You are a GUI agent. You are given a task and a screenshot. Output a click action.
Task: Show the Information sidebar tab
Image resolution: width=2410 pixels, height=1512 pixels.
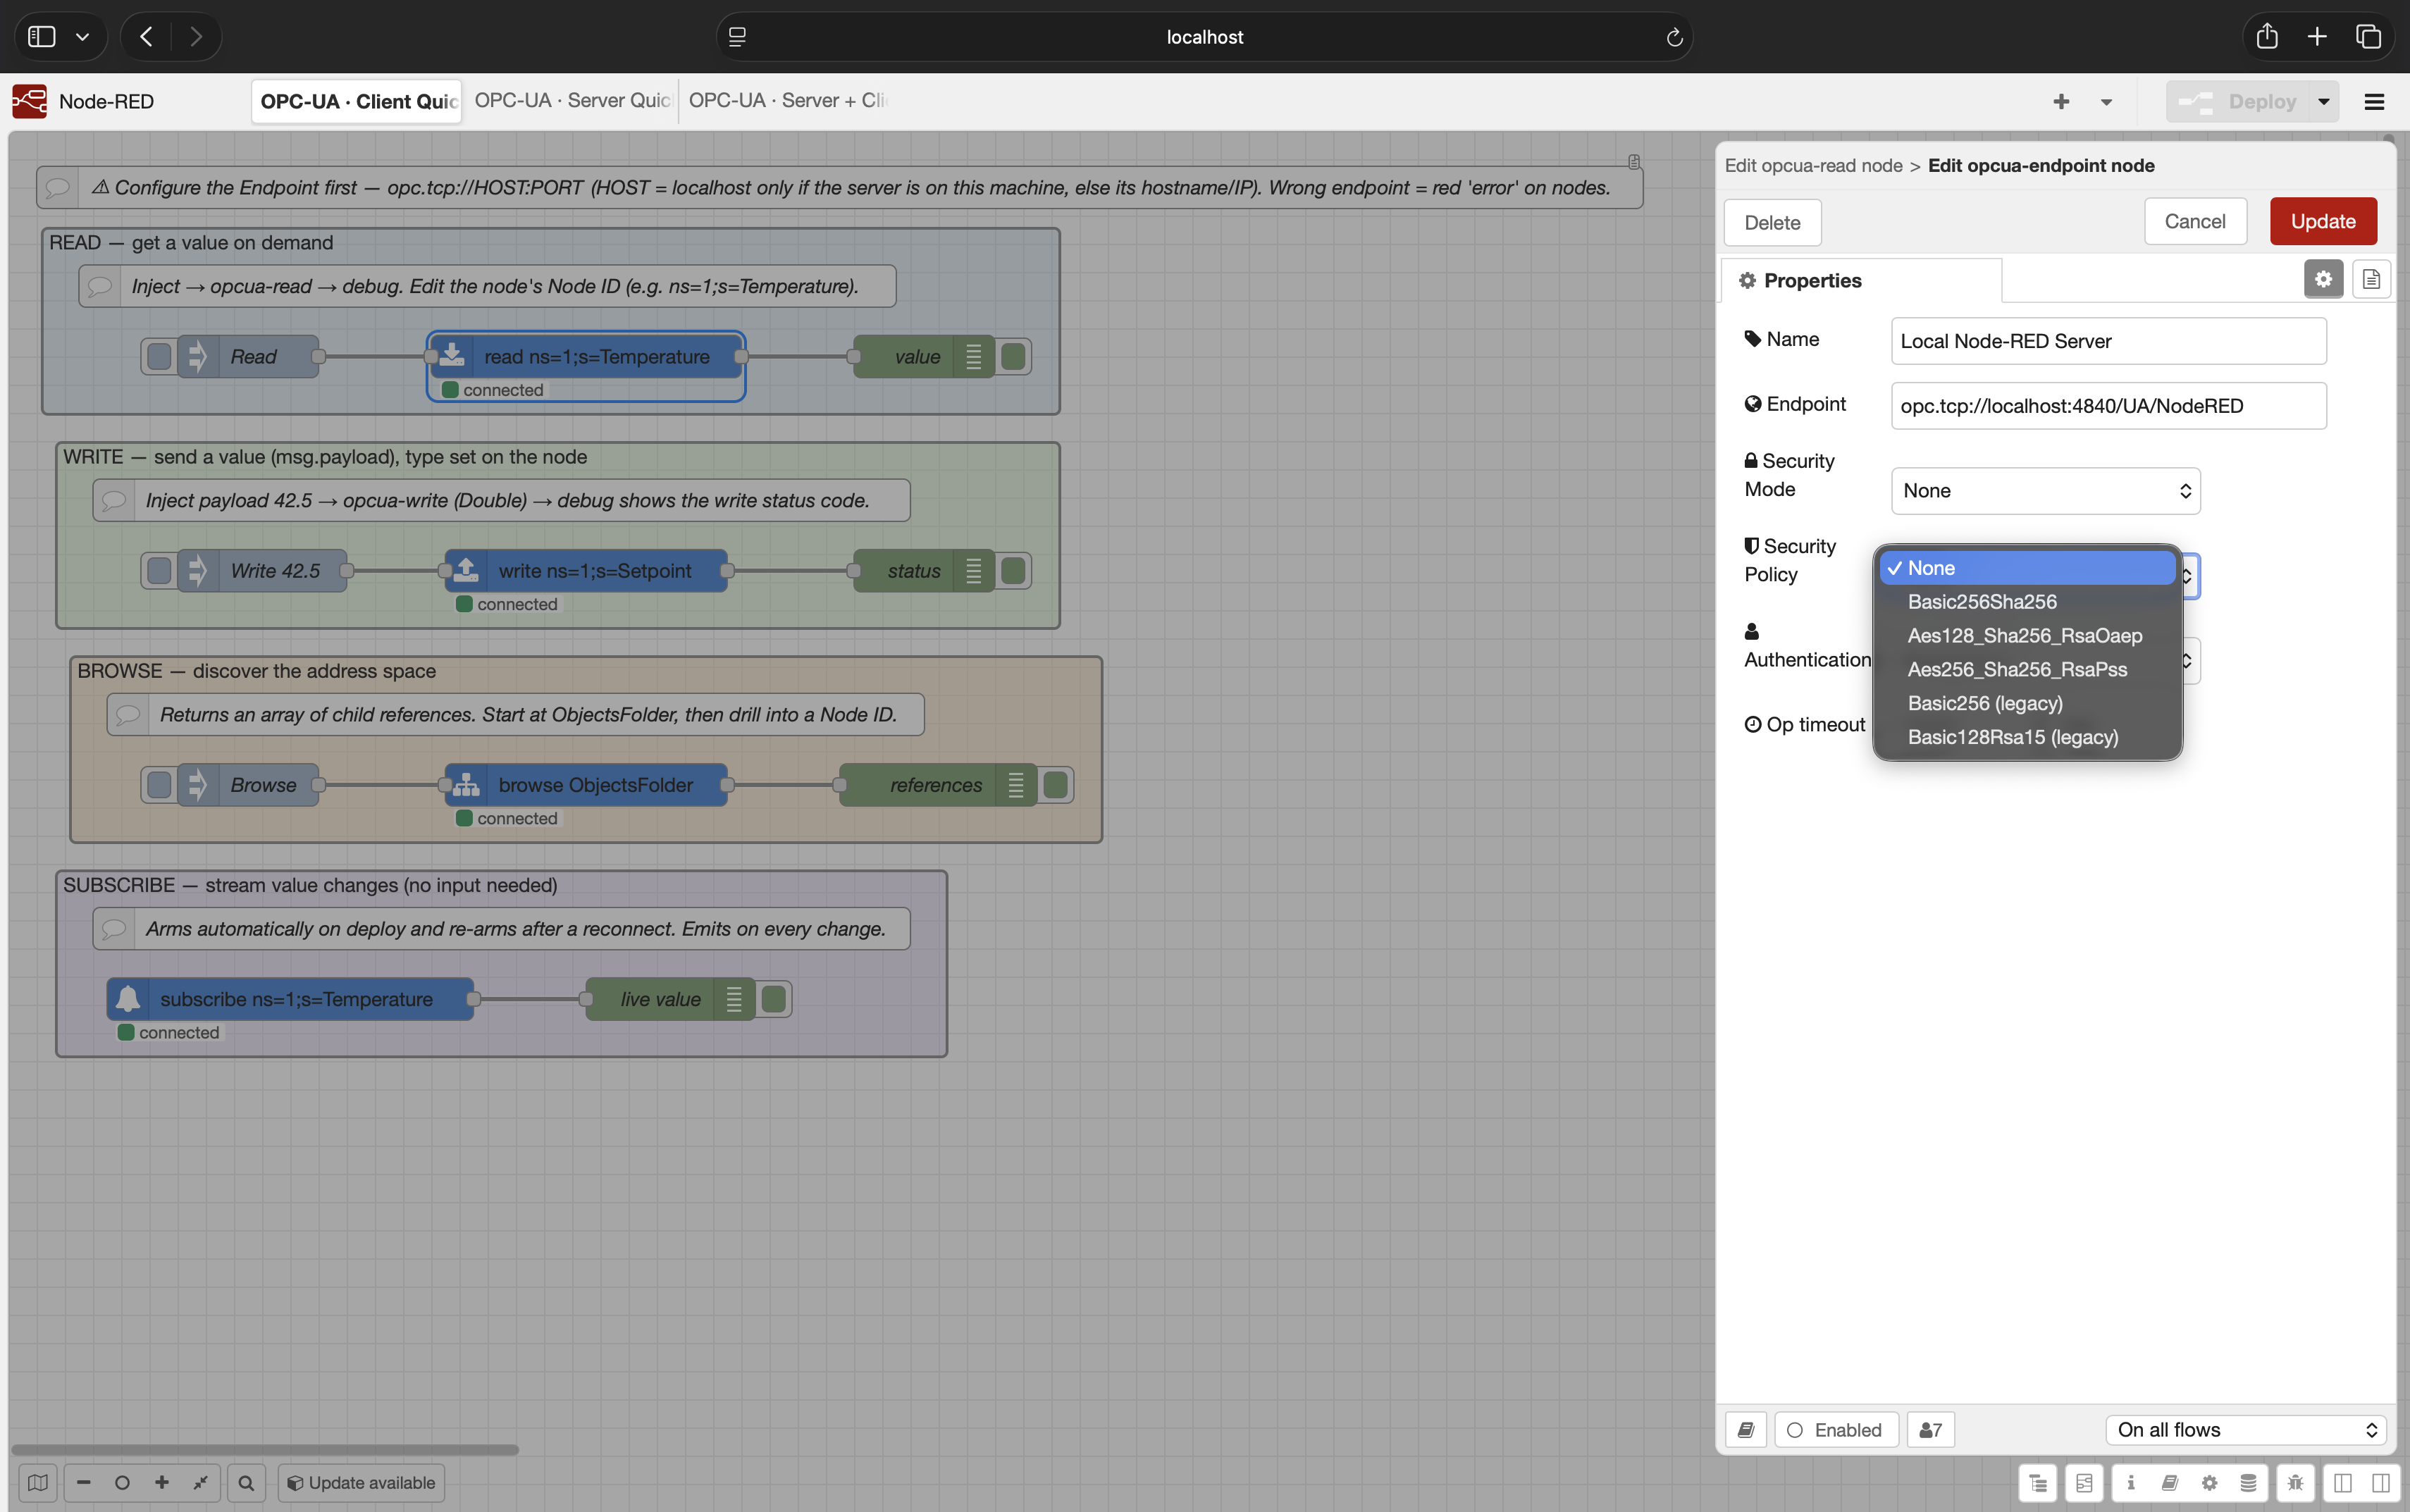(2131, 1483)
